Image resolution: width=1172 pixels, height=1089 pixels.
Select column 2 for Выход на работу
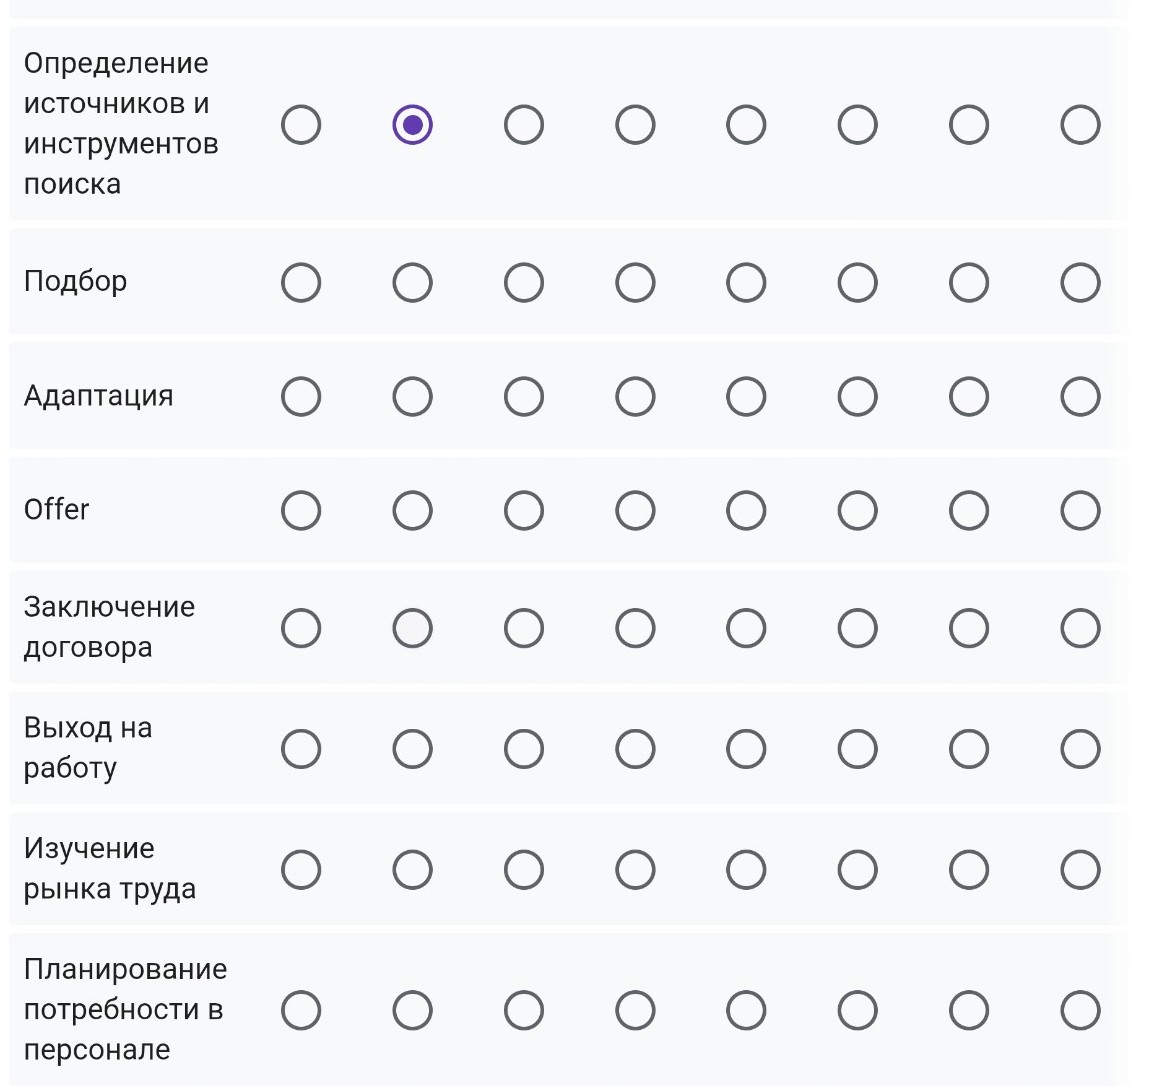(x=413, y=747)
